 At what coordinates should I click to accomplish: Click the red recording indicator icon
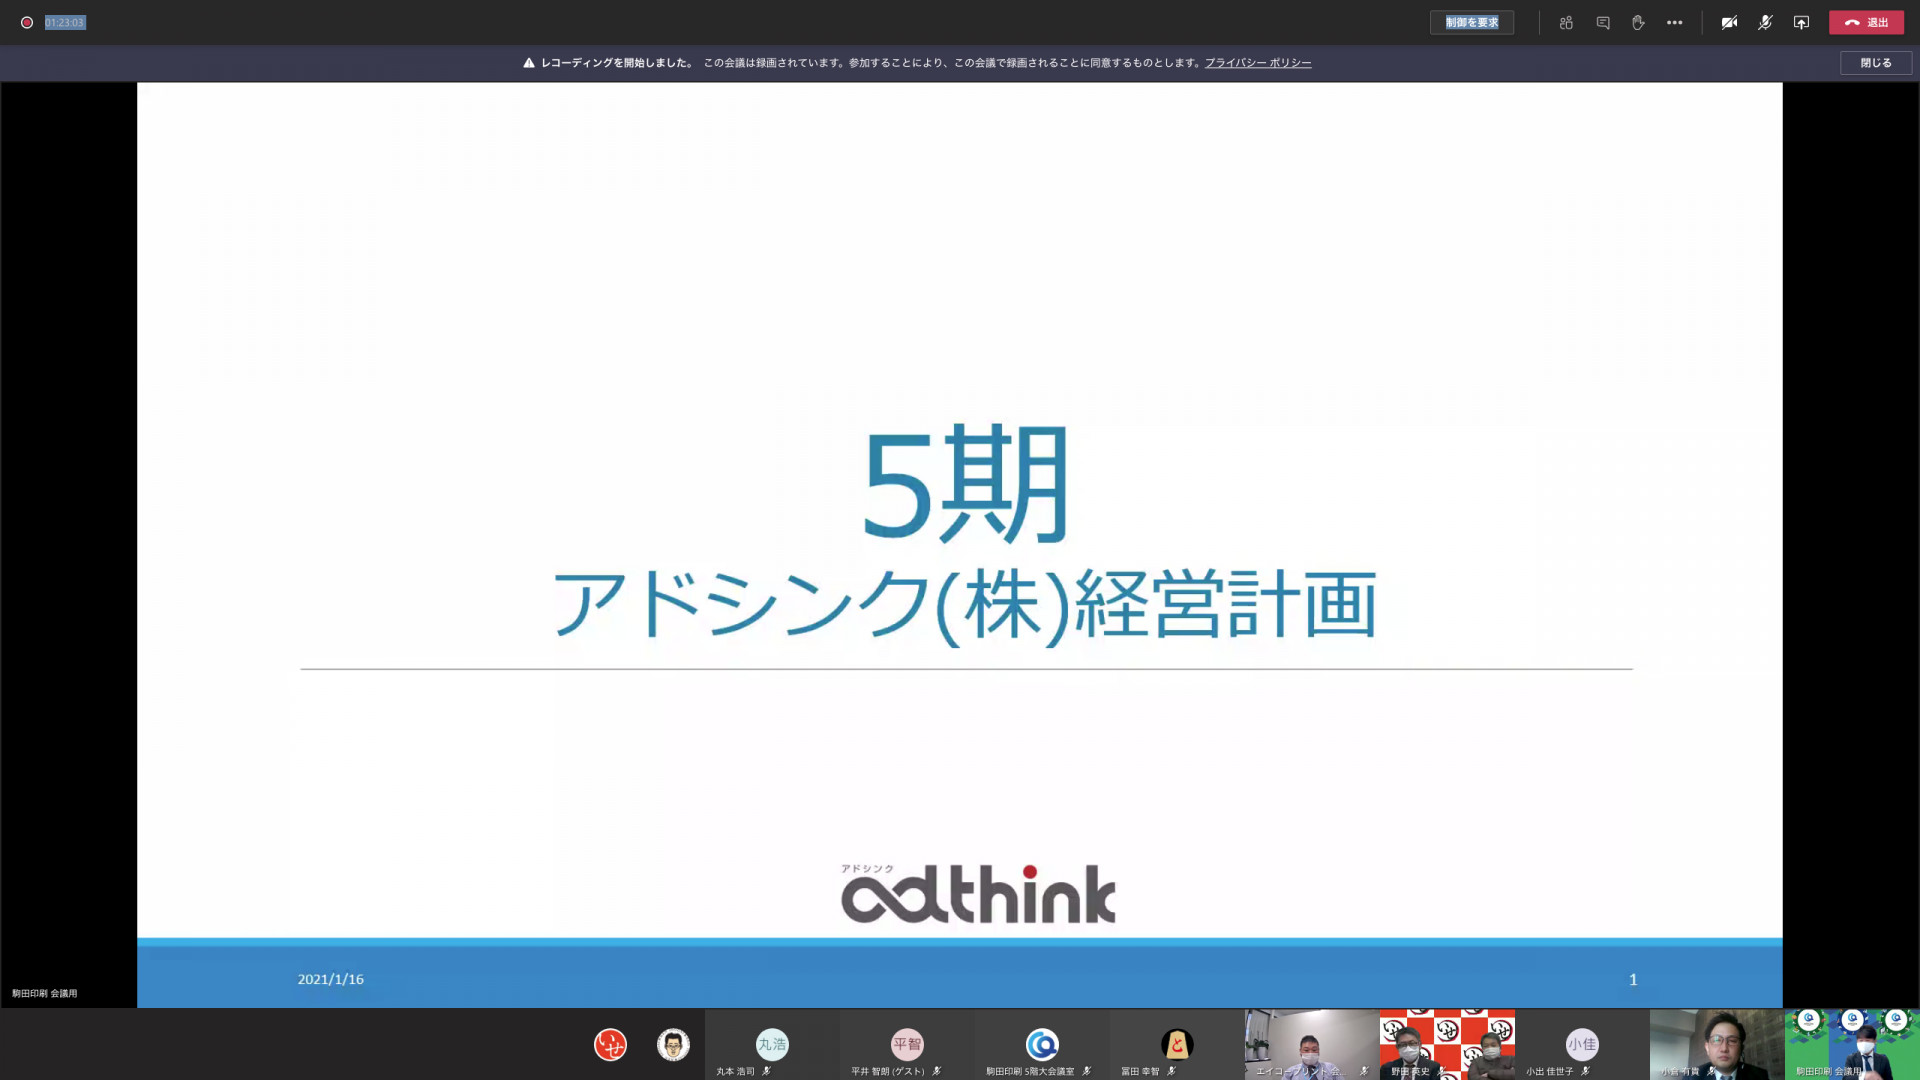[x=27, y=22]
